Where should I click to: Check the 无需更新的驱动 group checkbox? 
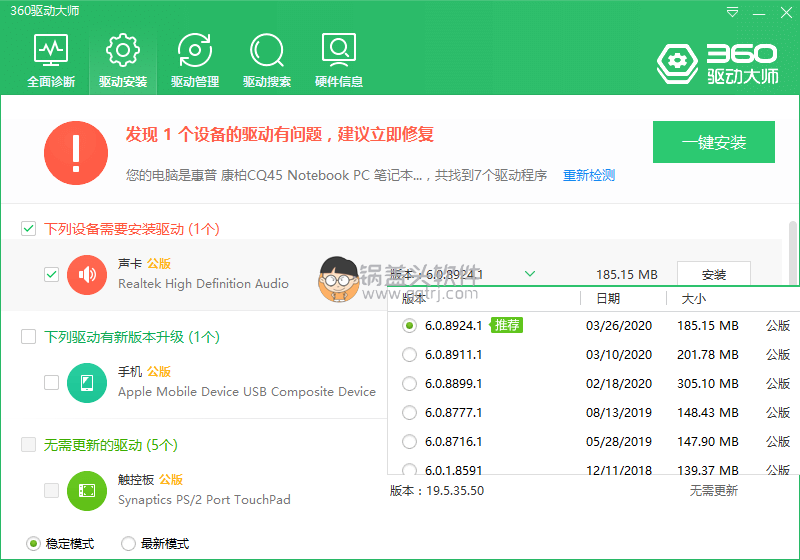click(29, 445)
